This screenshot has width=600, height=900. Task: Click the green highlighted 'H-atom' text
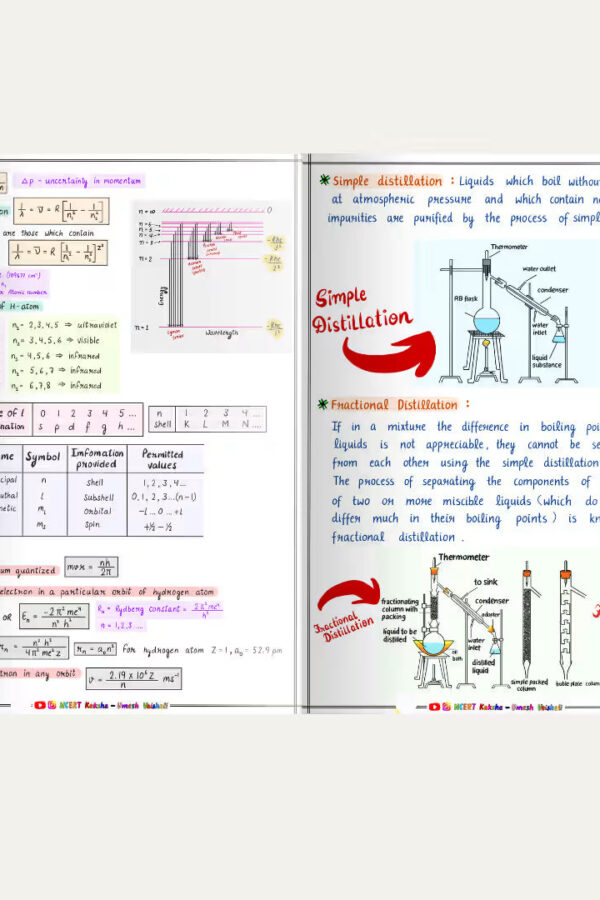(25, 307)
